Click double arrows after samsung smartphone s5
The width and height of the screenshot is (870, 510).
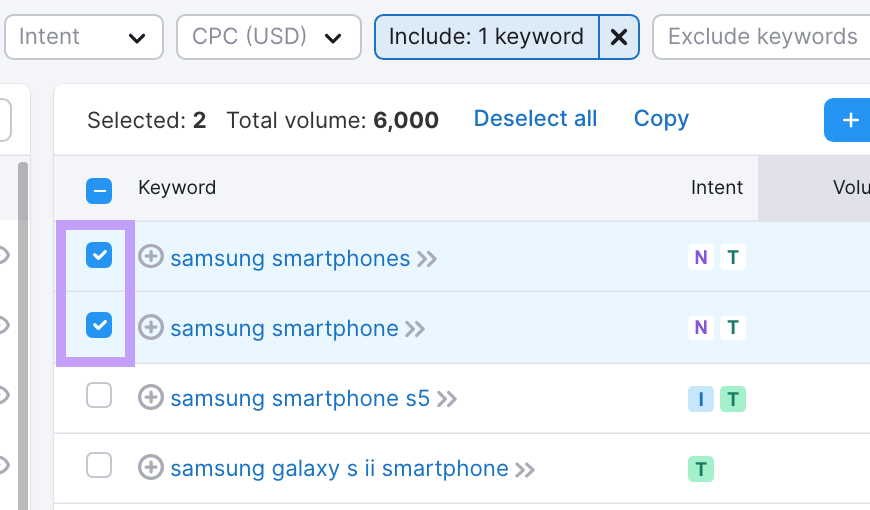tap(447, 399)
